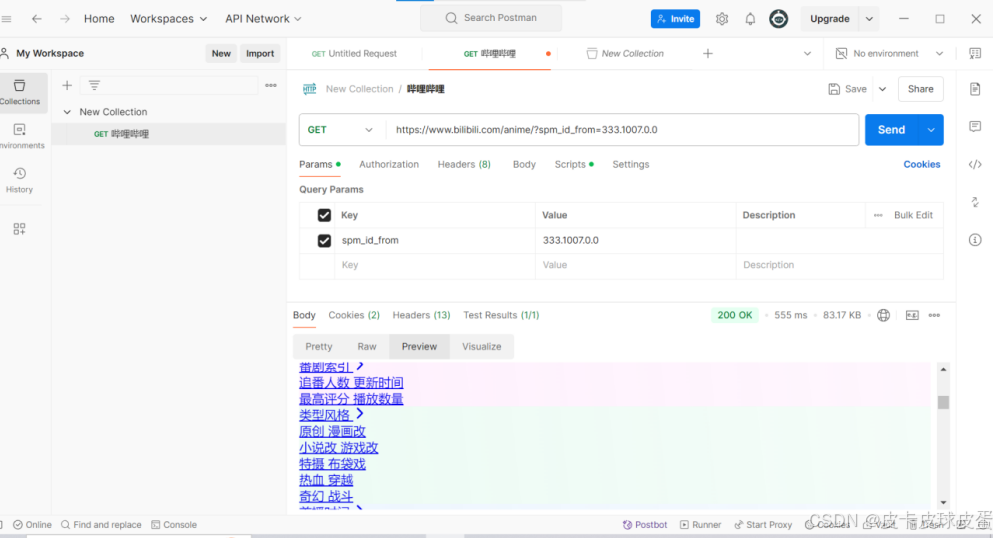This screenshot has width=997, height=538.
Task: Open the API Network dropdown
Action: (263, 19)
